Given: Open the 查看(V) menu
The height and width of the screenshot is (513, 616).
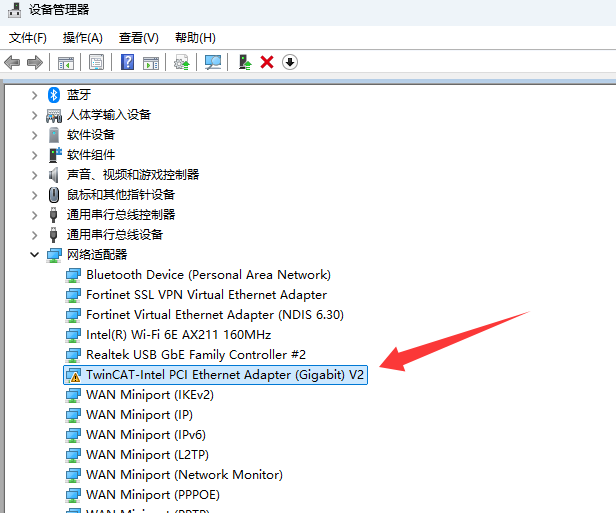Looking at the screenshot, I should [138, 37].
